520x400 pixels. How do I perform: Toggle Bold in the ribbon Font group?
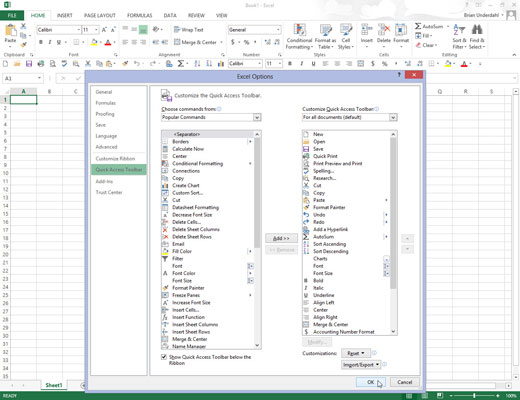tap(41, 42)
